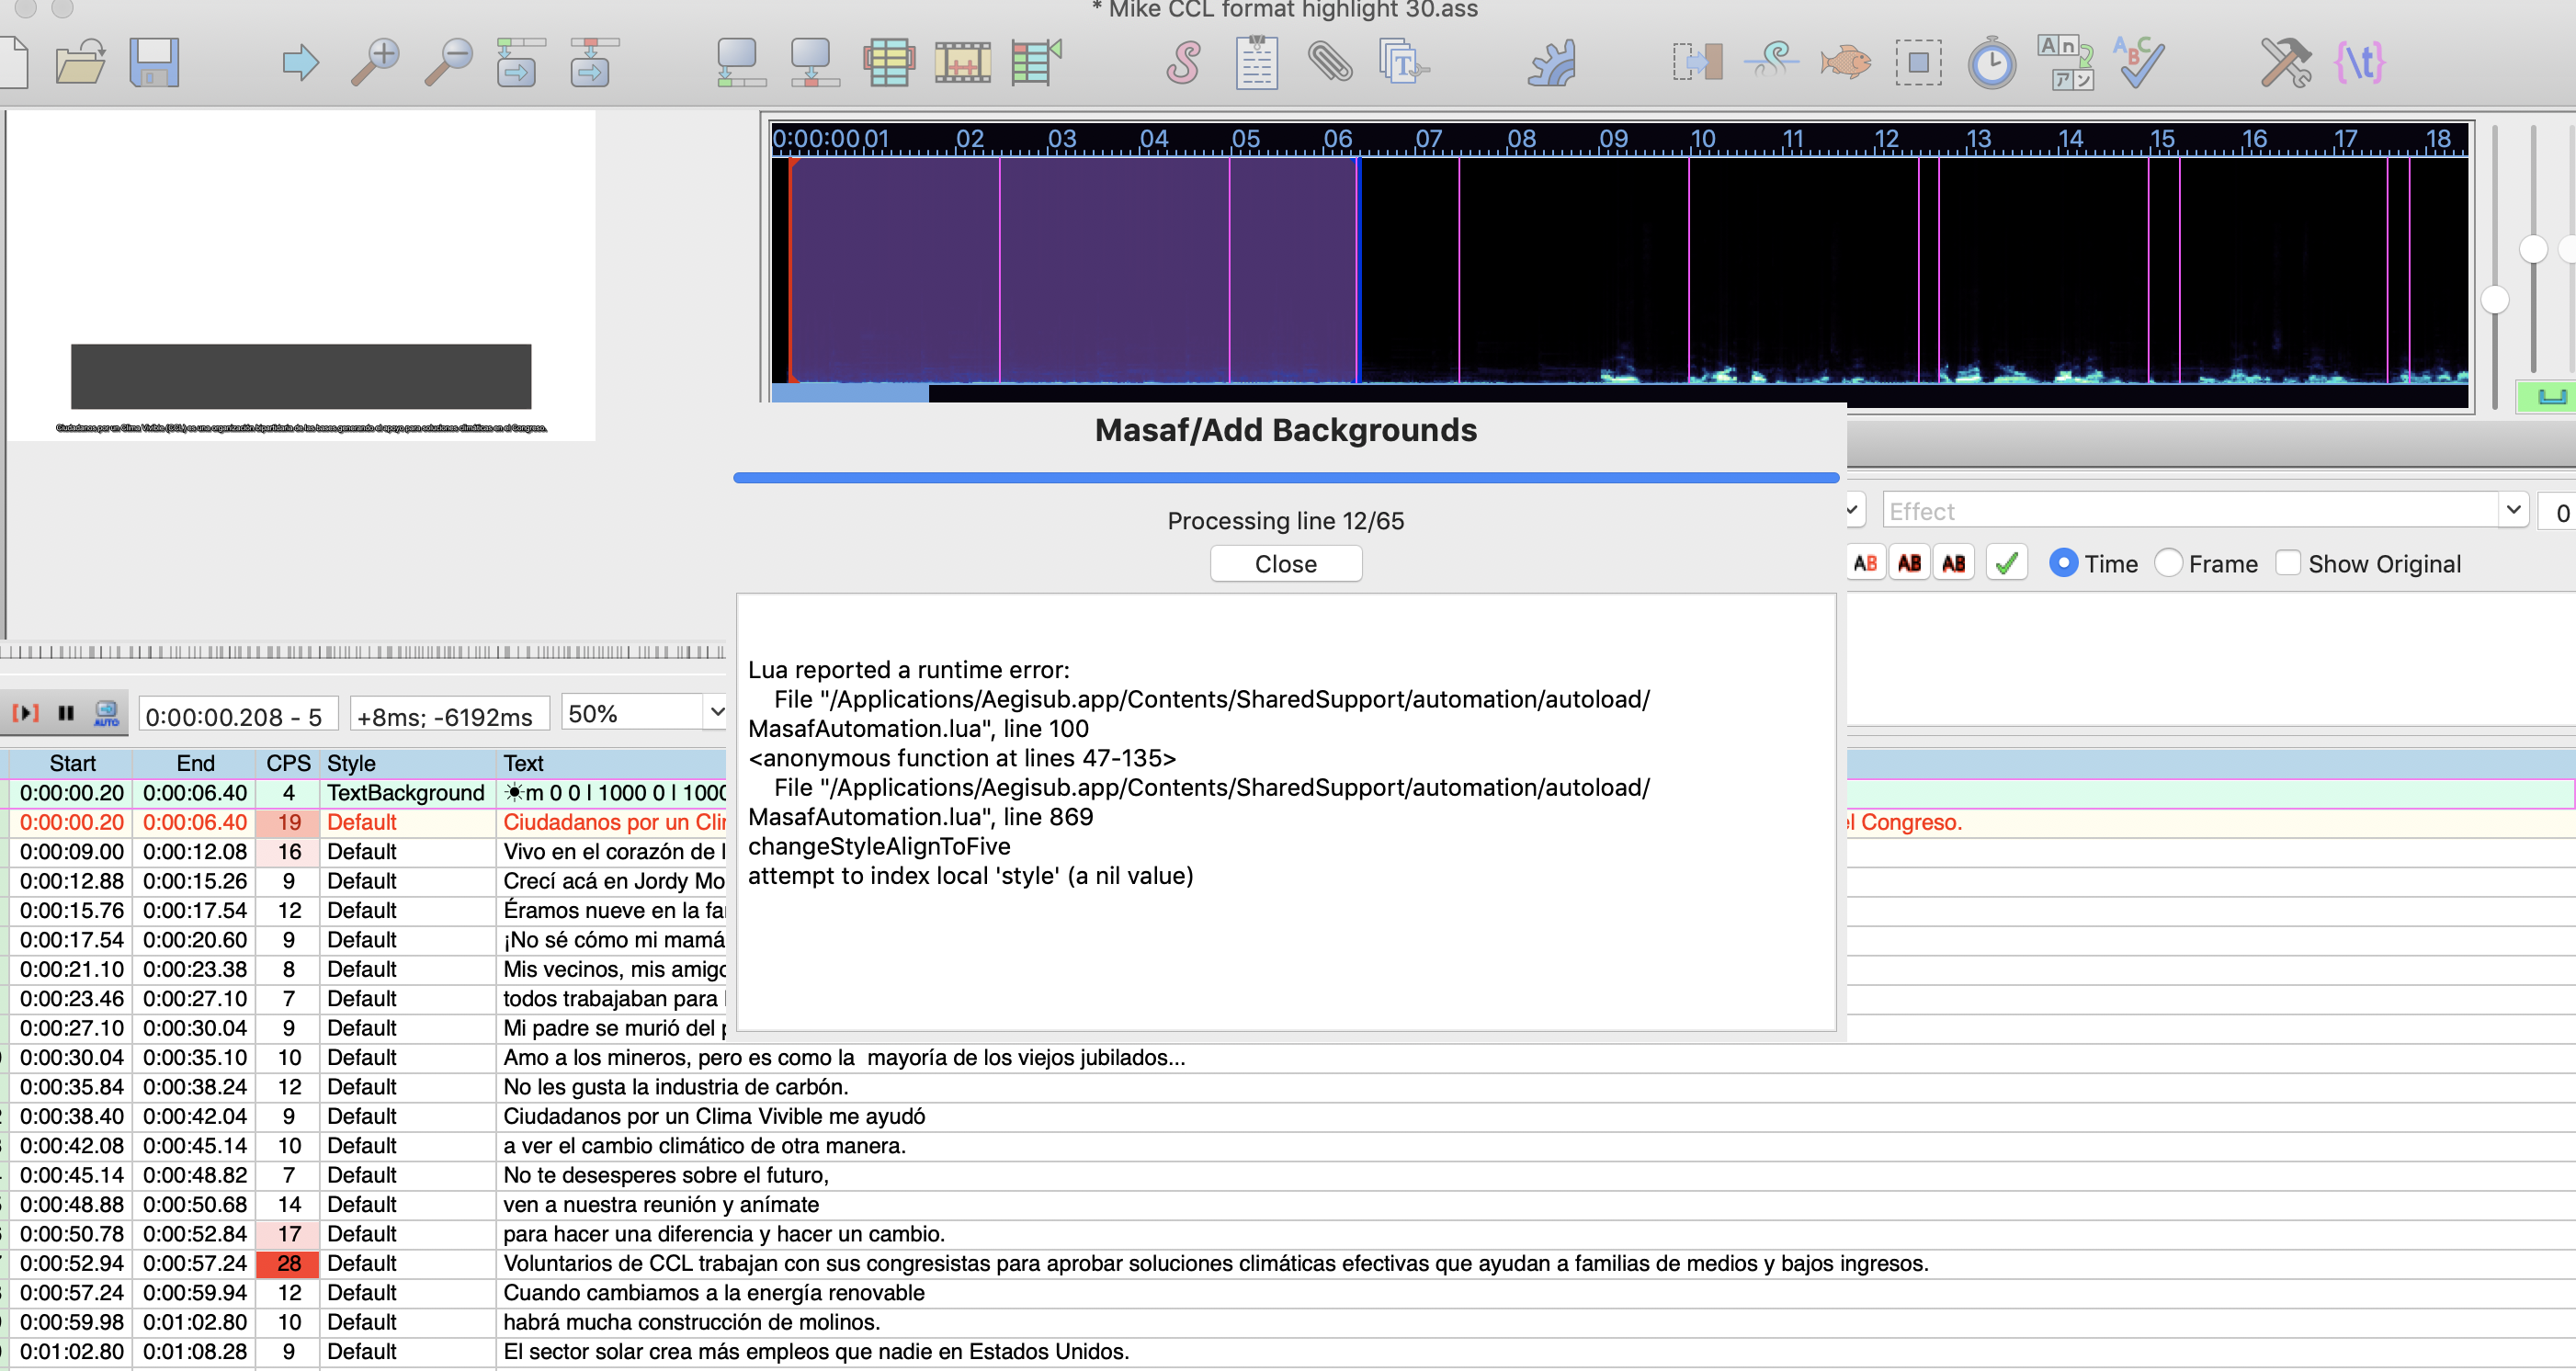Jump video to the line's start time
2576x1371 pixels.
click(521, 63)
